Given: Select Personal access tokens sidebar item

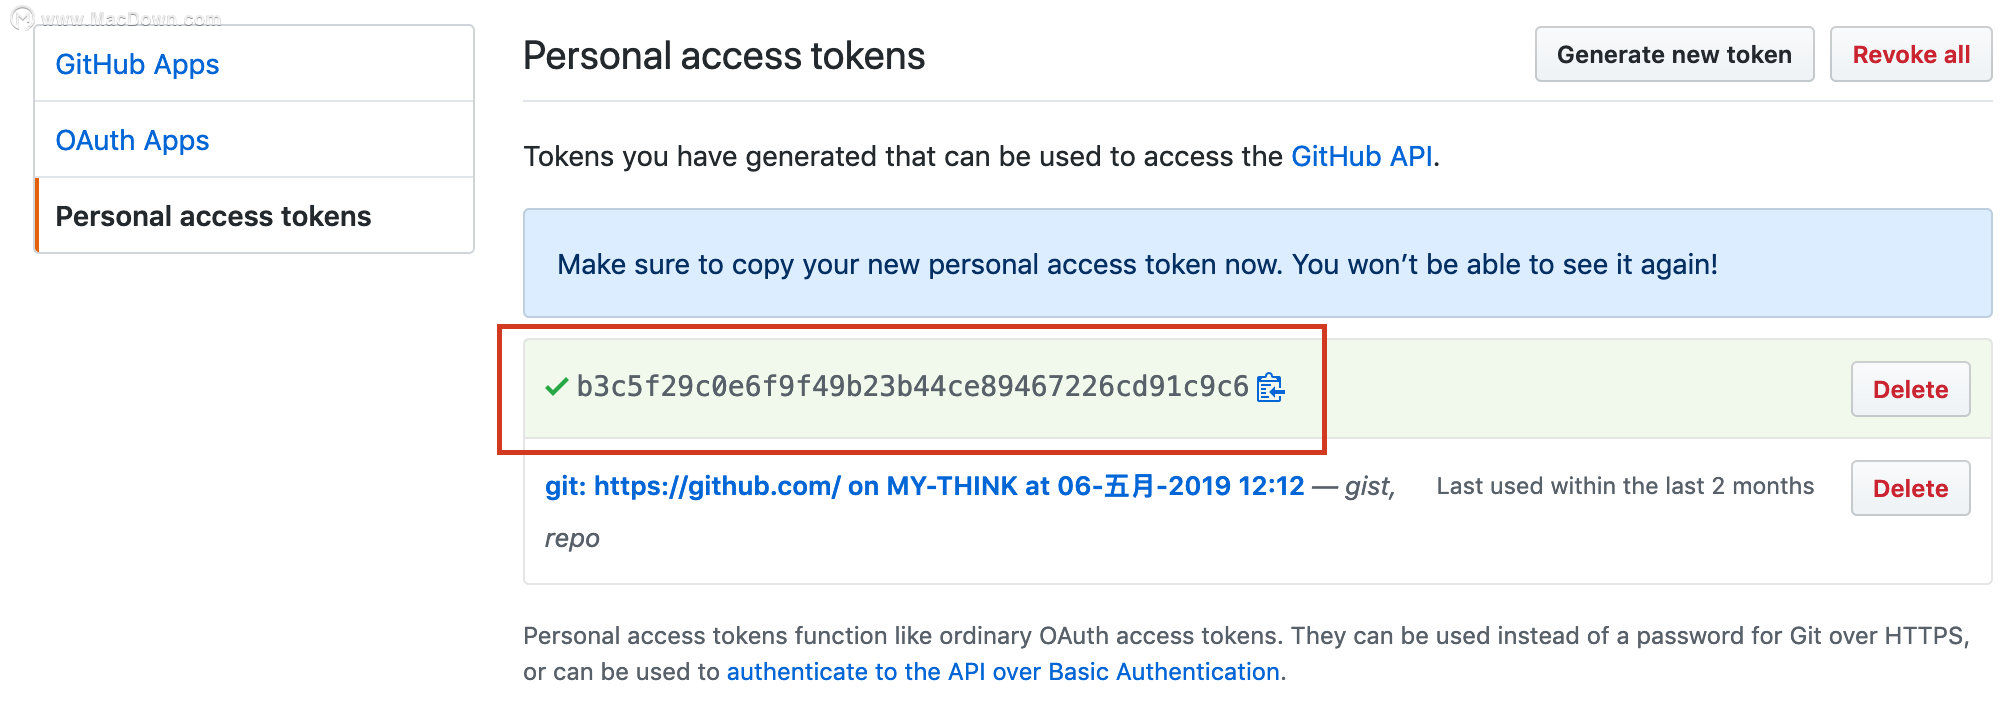Looking at the screenshot, I should click(x=254, y=216).
